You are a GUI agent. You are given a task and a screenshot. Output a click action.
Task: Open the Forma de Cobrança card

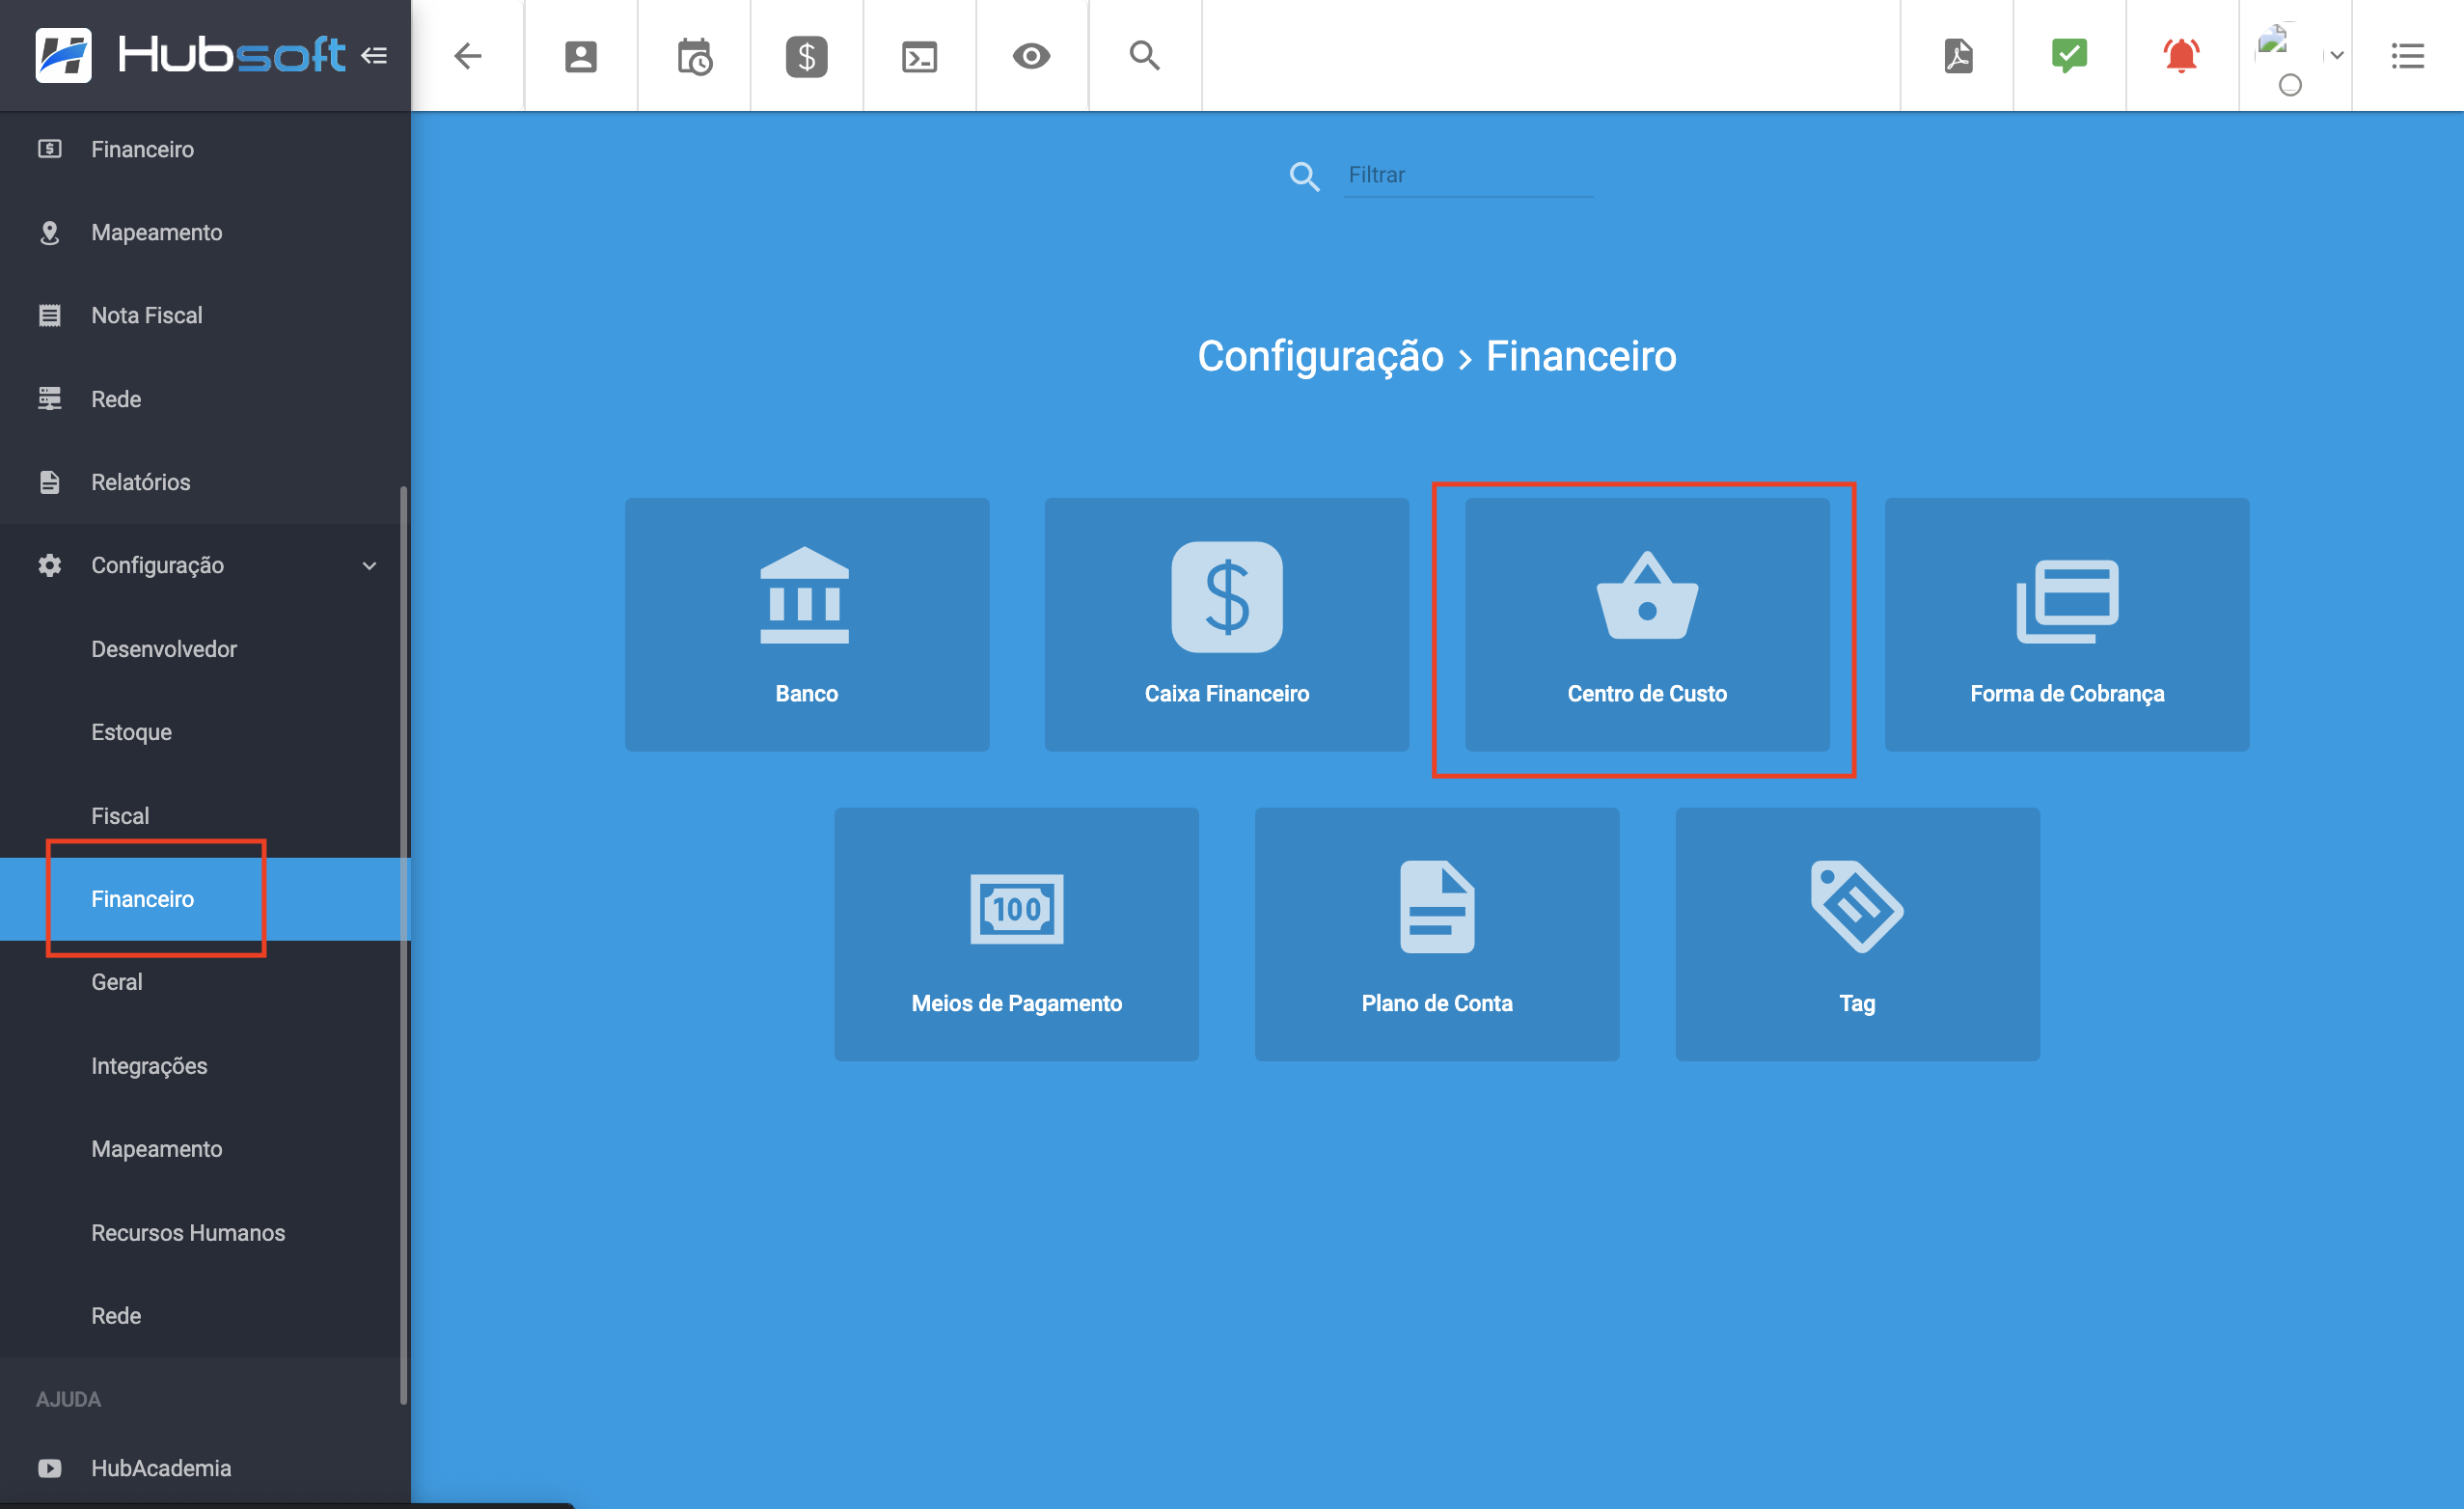pos(2067,625)
